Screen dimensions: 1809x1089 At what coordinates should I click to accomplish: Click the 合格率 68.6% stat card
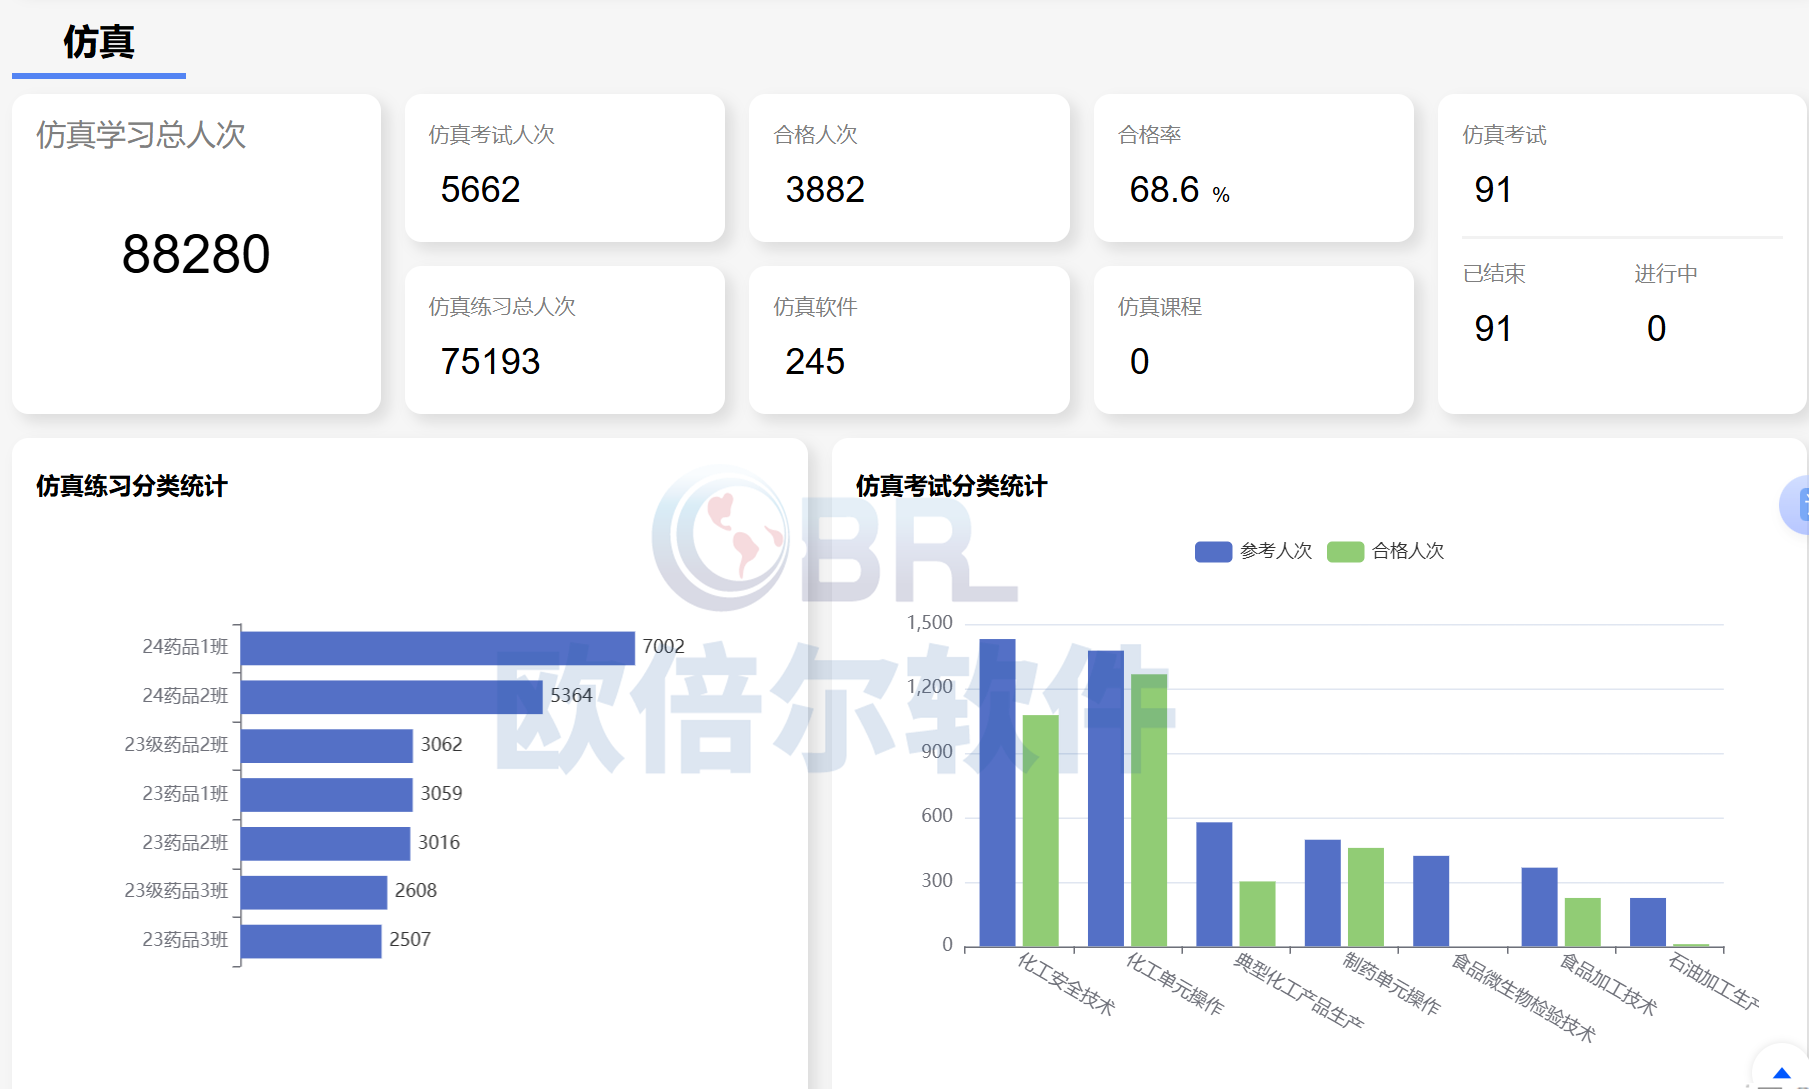pos(1253,168)
